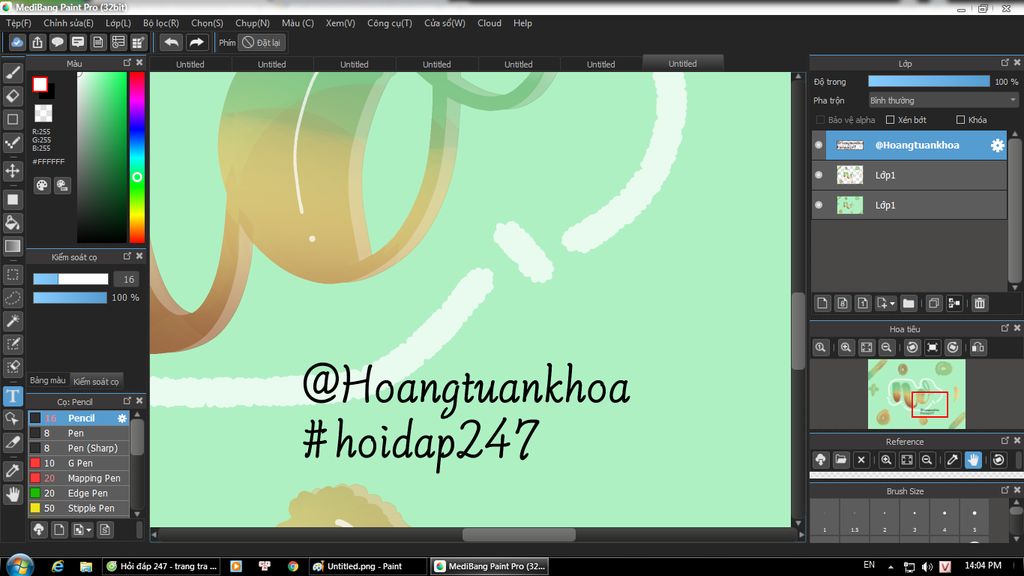Select the Brush tool in left toolbar

point(13,72)
